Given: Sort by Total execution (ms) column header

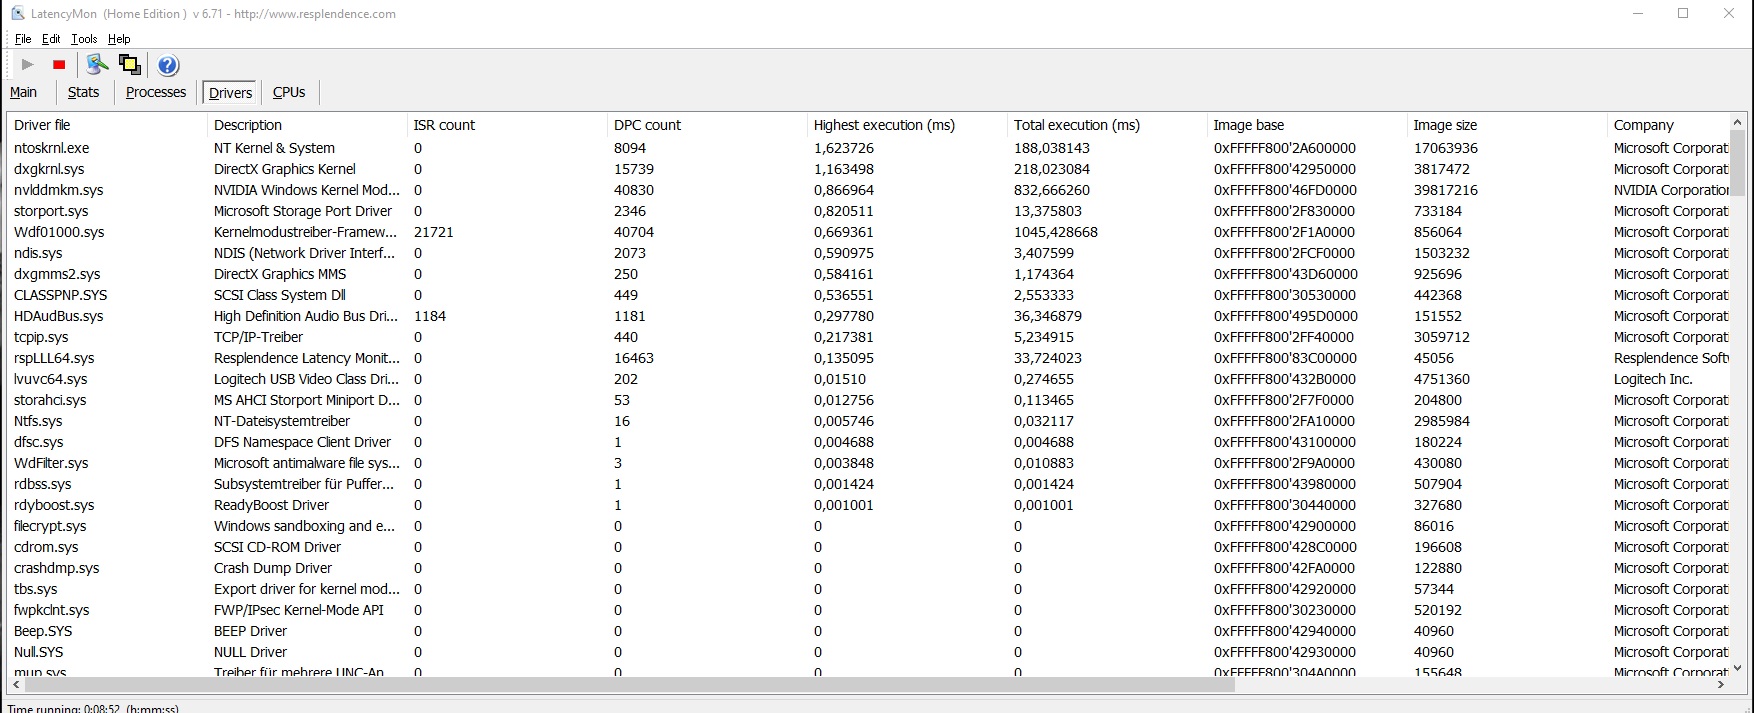Looking at the screenshot, I should [1107, 125].
